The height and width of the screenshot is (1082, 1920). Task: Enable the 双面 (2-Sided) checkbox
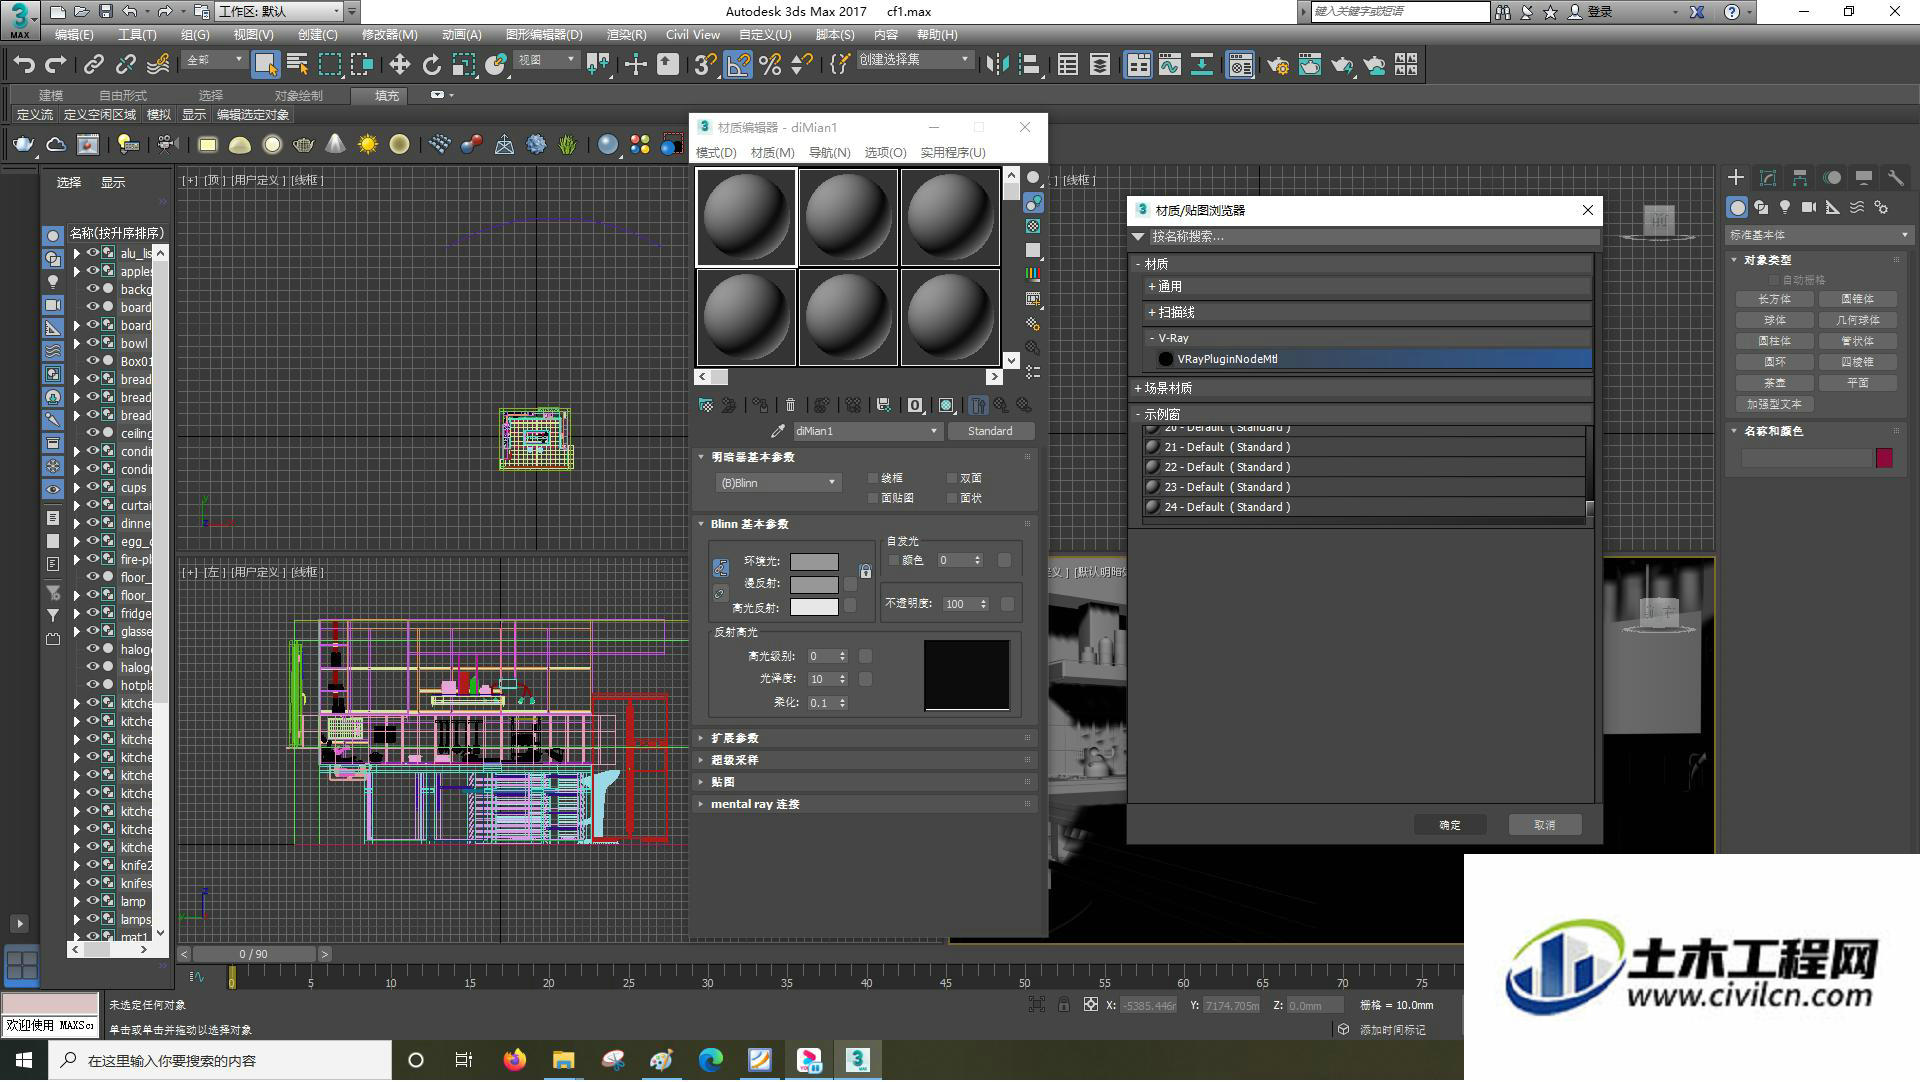951,478
